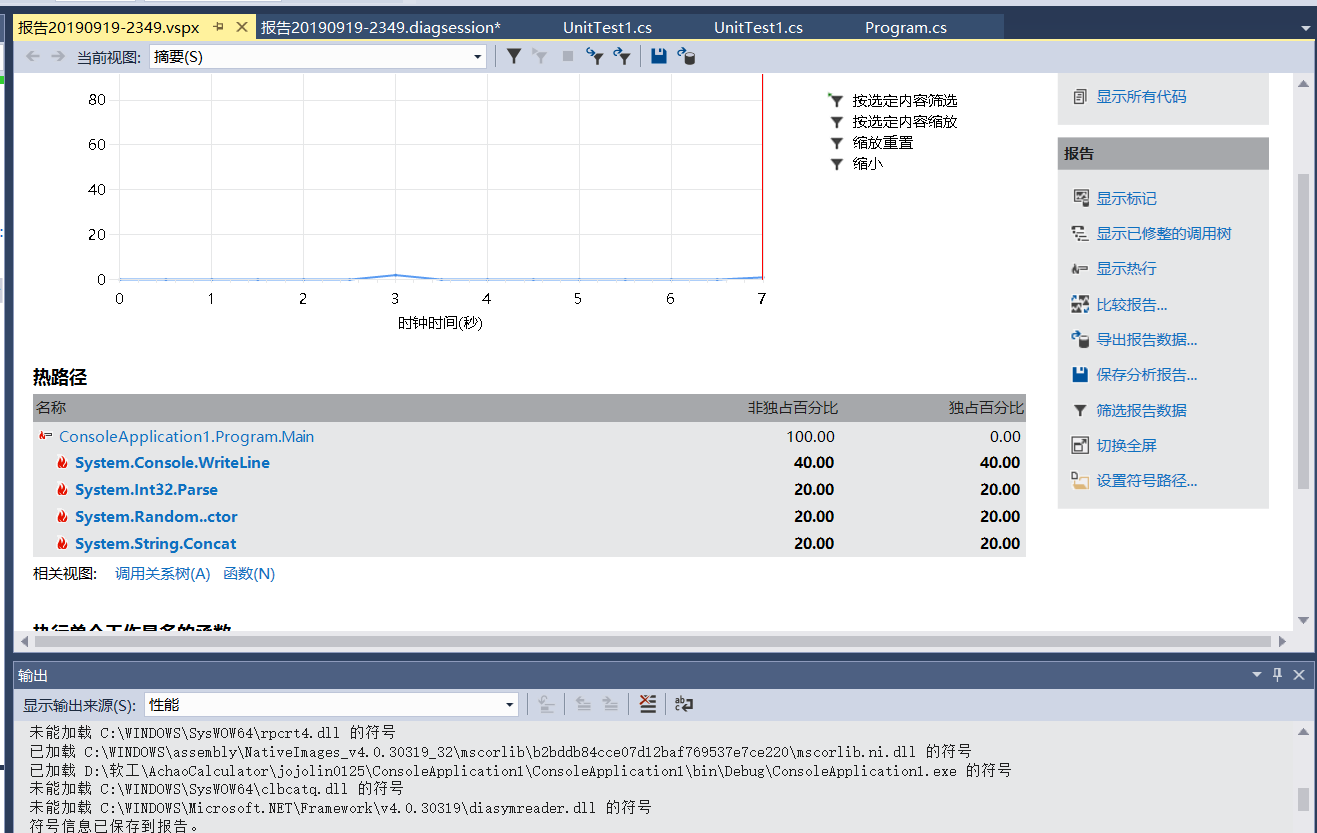Click the icon beside 切换全屏
1317x833 pixels.
[1080, 445]
